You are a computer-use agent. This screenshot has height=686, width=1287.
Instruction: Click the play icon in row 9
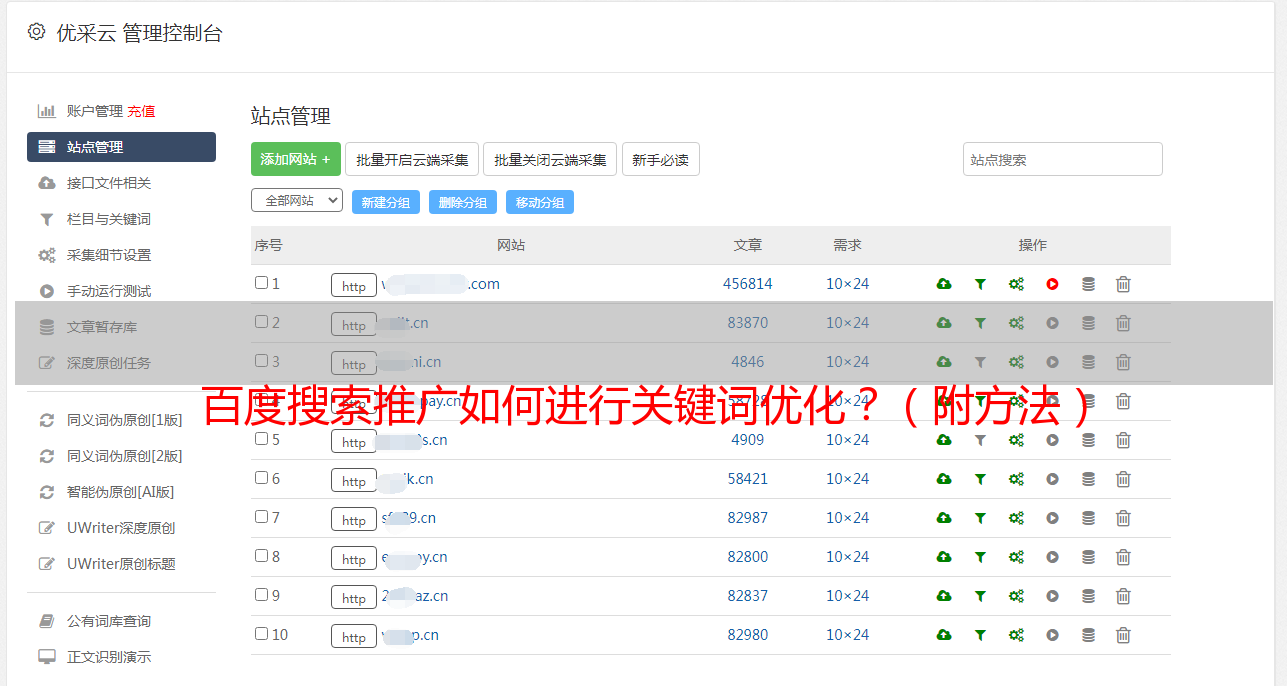1052,596
